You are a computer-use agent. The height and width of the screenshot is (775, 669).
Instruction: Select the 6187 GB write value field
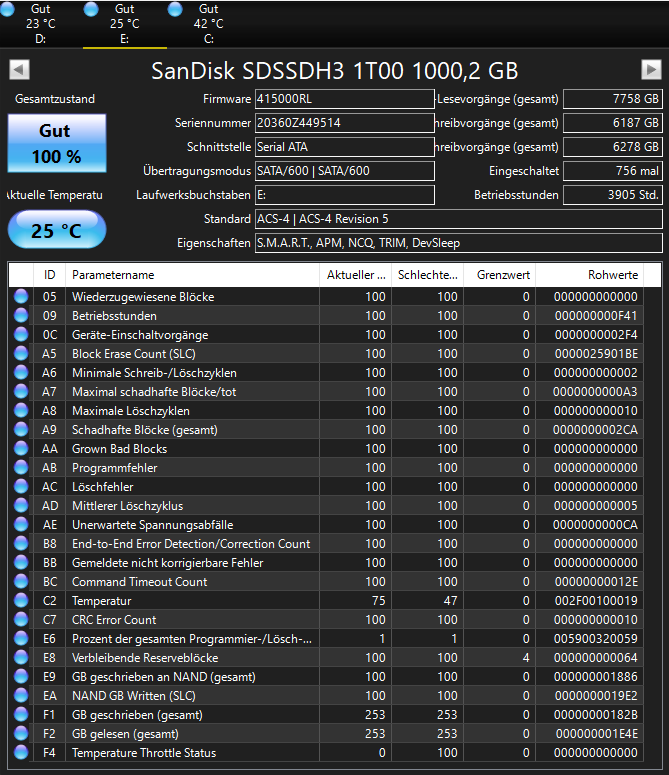pyautogui.click(x=613, y=123)
